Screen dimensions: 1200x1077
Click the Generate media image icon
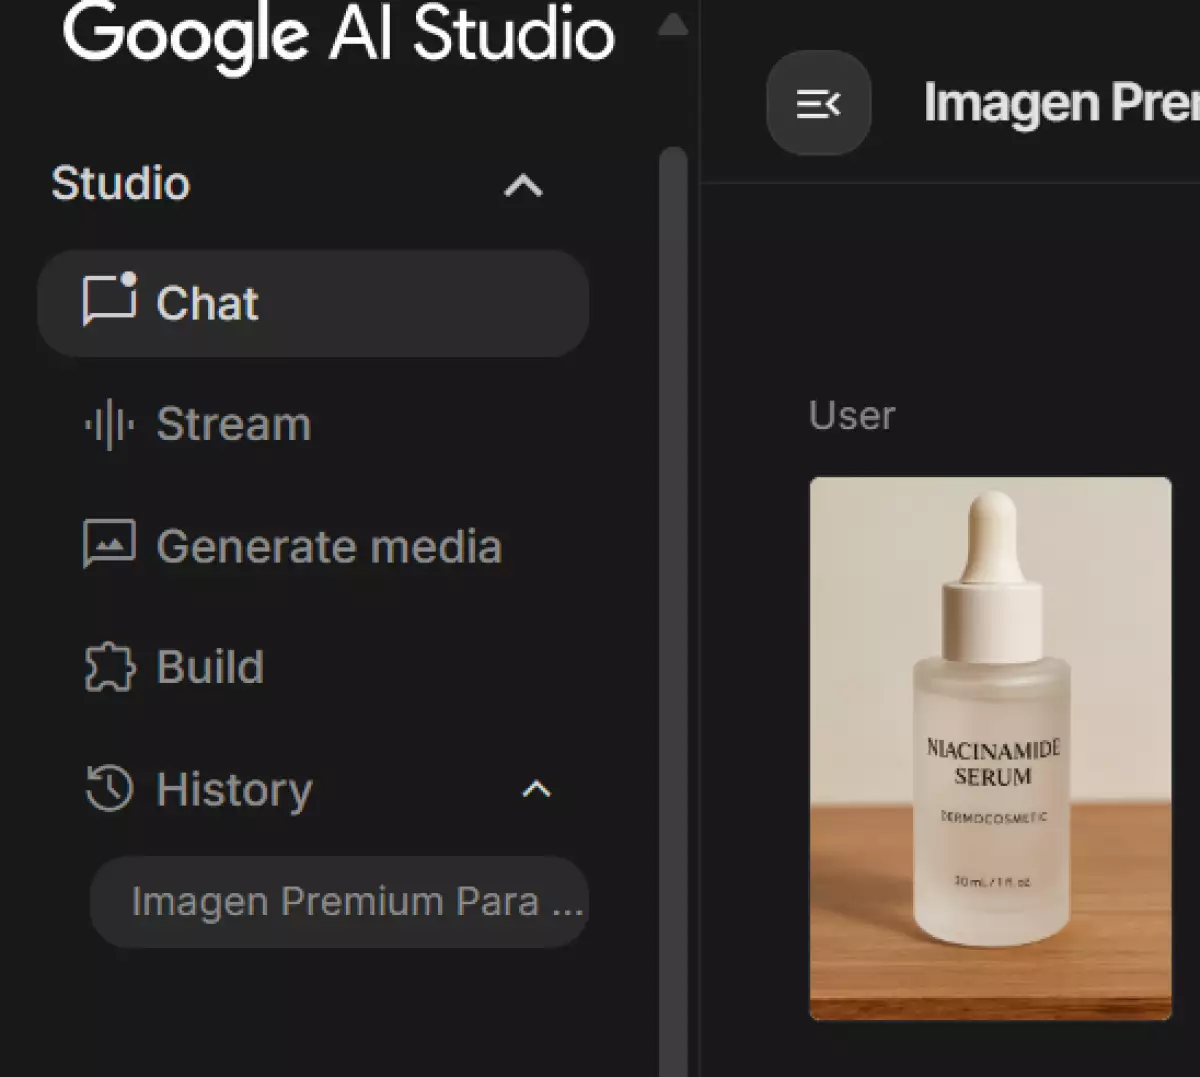[109, 544]
